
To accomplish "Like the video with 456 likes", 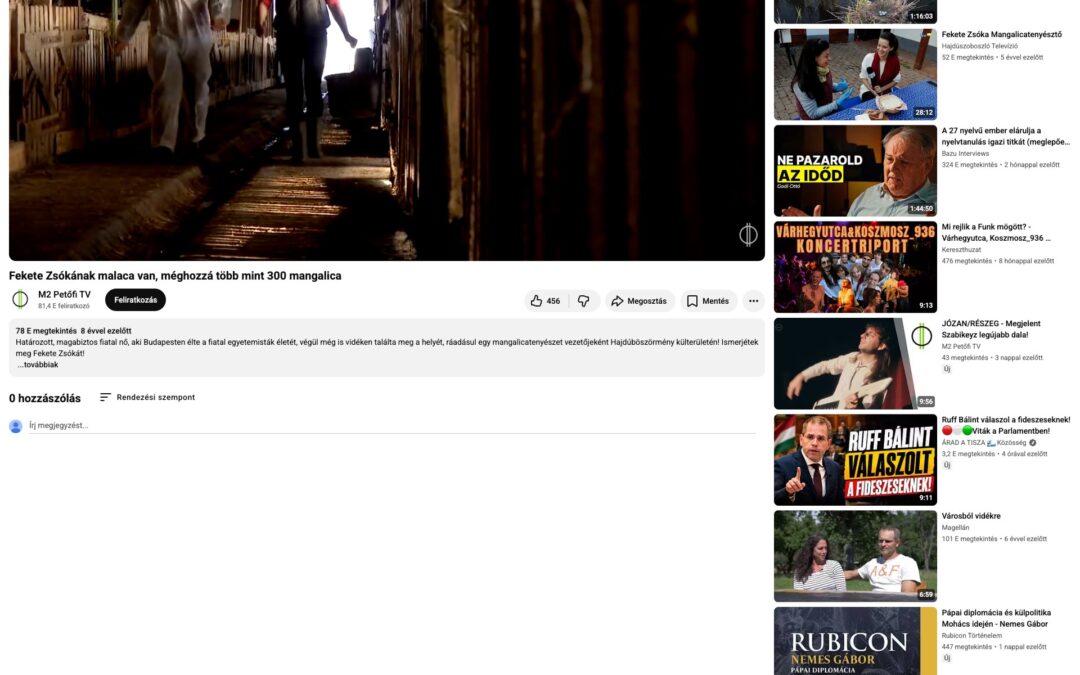I will [x=545, y=301].
